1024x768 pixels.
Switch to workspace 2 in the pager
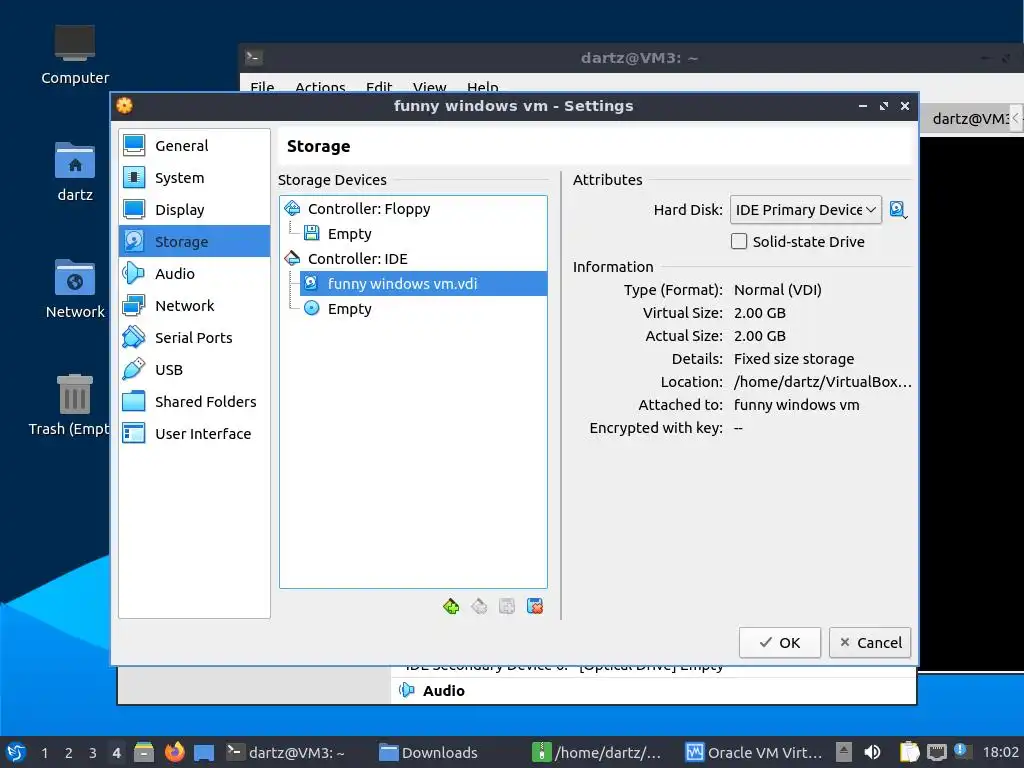point(69,753)
